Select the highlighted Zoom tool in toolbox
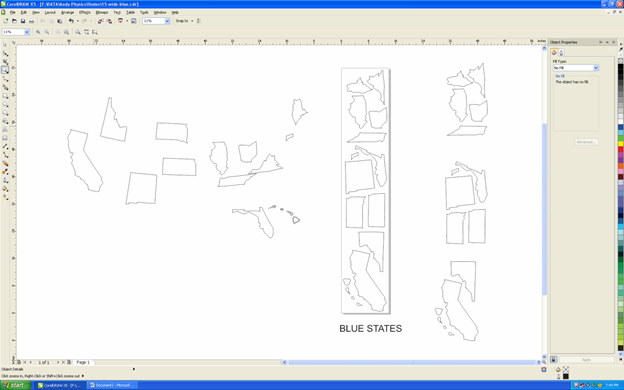 [5, 70]
